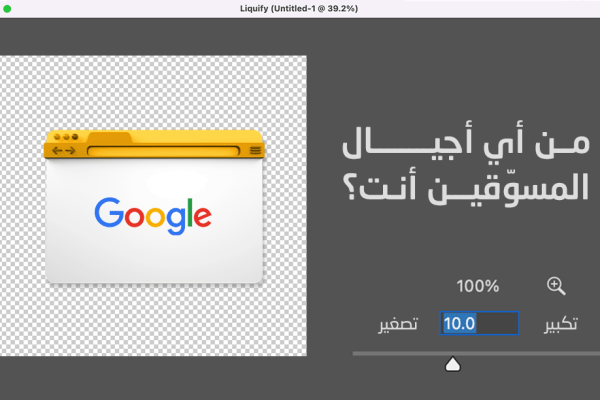
Task: Click the Arabic headline من أي أجيال
Action: 466,142
